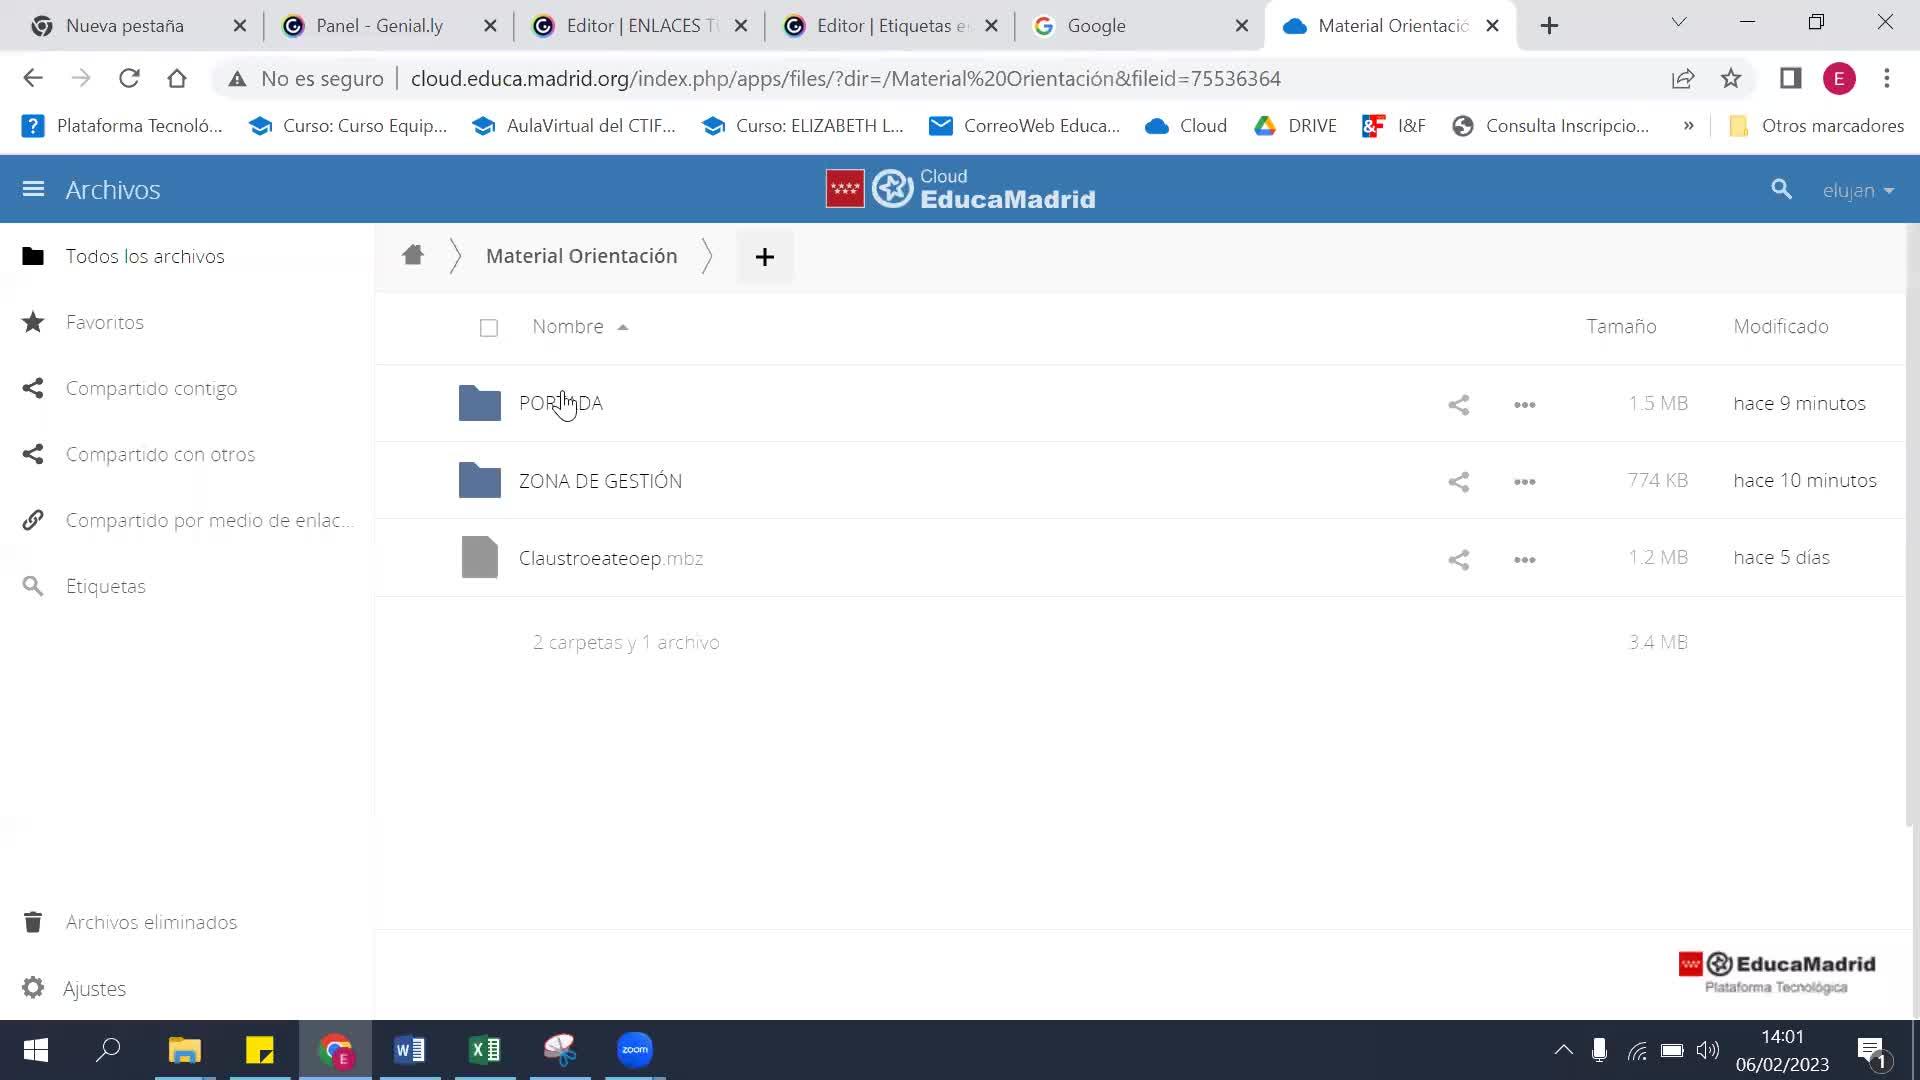Screen dimensions: 1920x1080
Task: Tick the select-all checkbox next to Nombre
Action: tap(488, 328)
